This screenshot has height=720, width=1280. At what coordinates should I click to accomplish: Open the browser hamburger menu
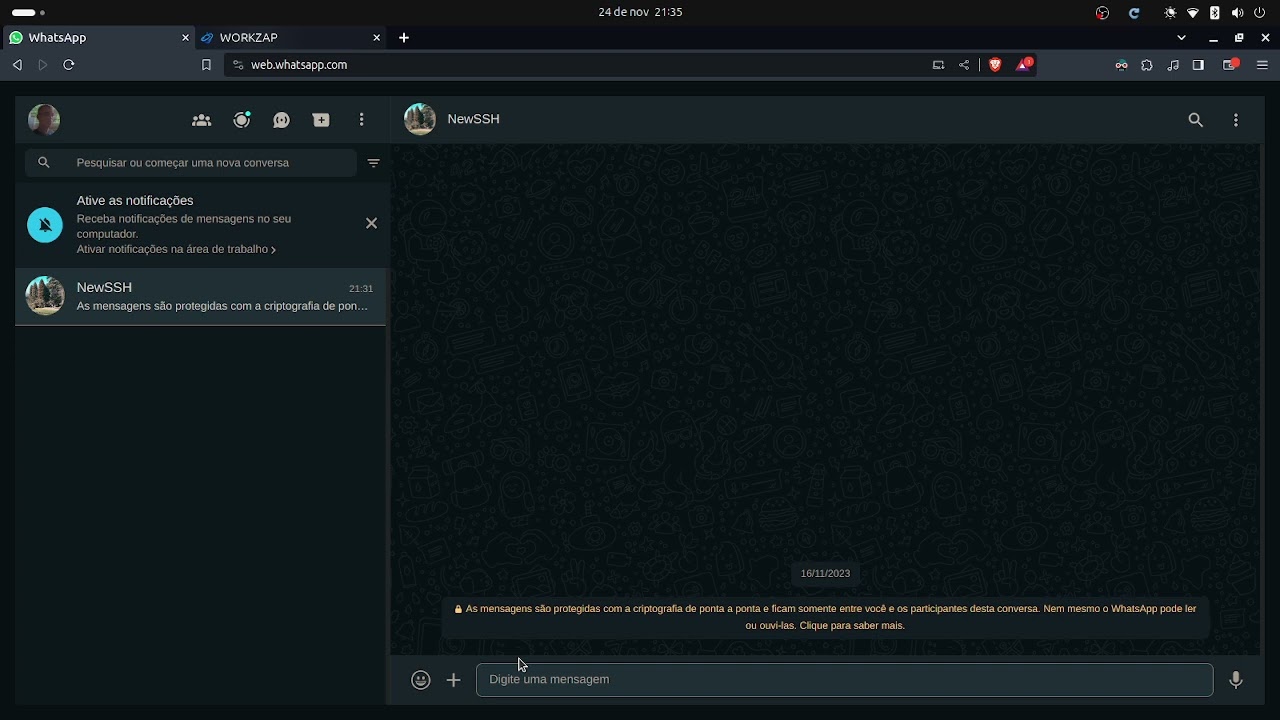click(x=1262, y=65)
